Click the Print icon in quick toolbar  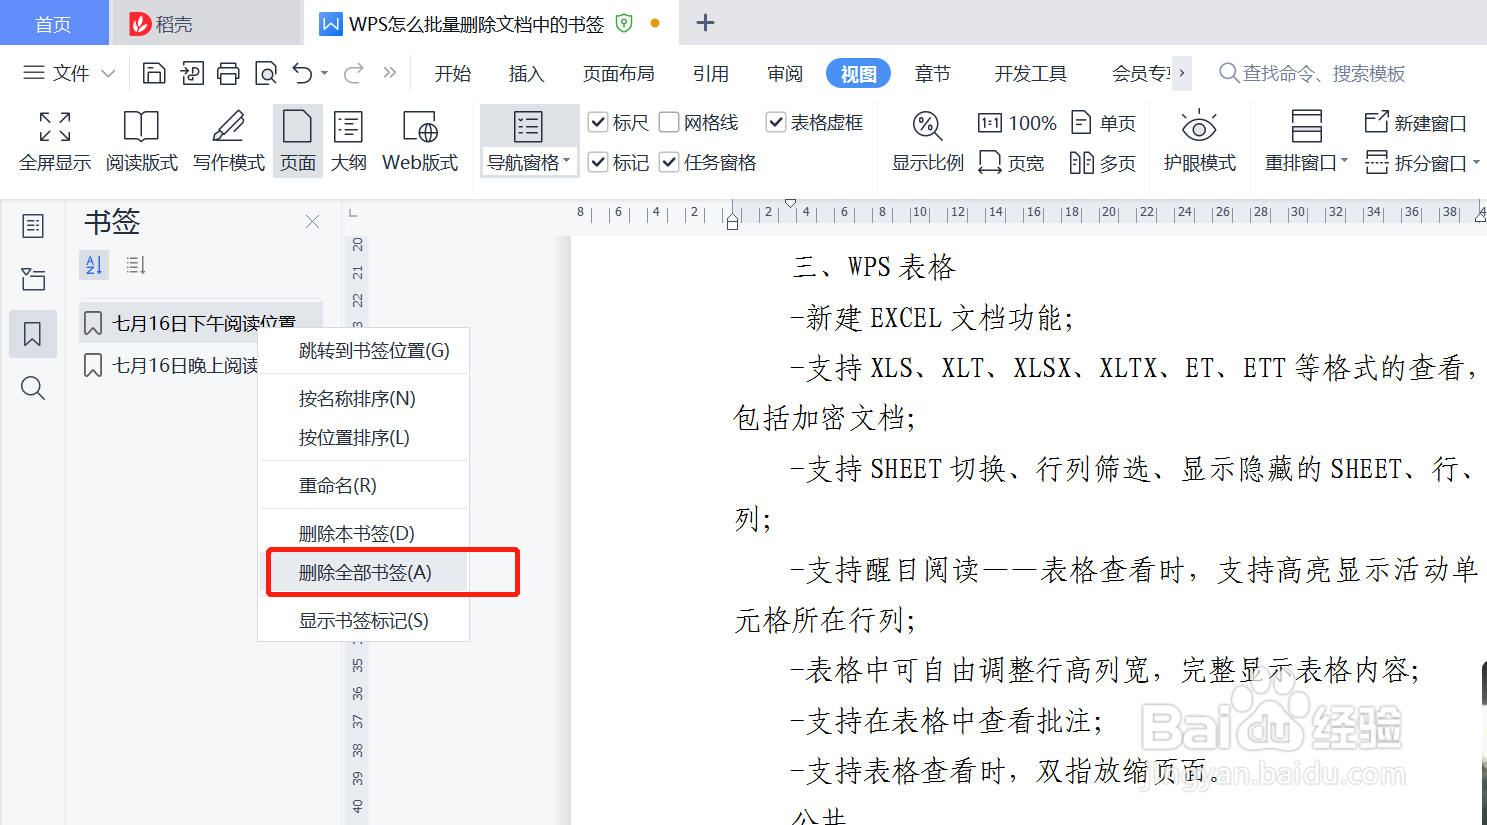pyautogui.click(x=229, y=73)
